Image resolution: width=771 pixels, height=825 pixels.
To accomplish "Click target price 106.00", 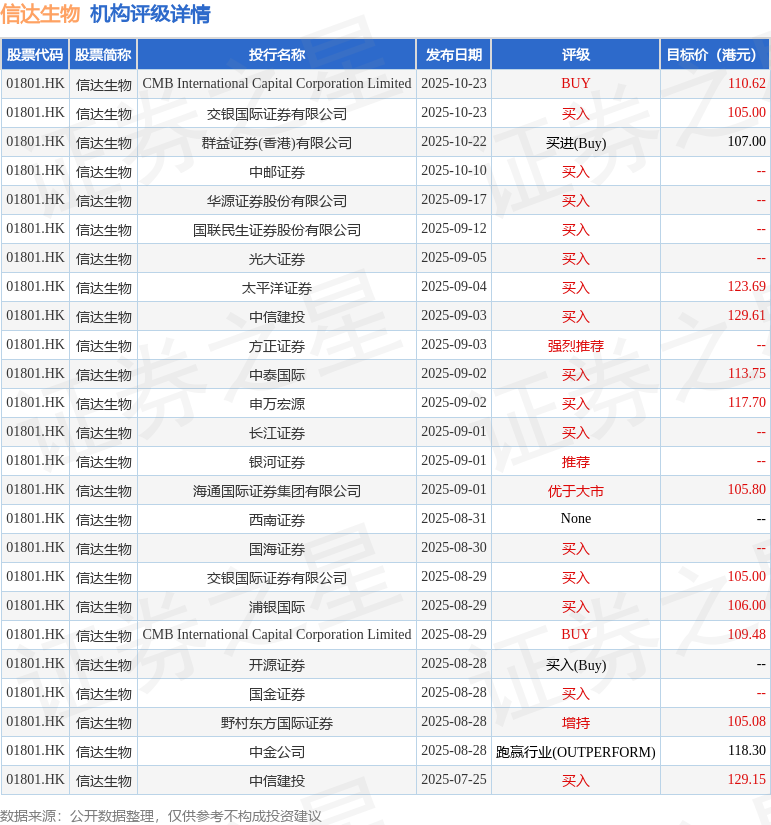I will coord(746,606).
